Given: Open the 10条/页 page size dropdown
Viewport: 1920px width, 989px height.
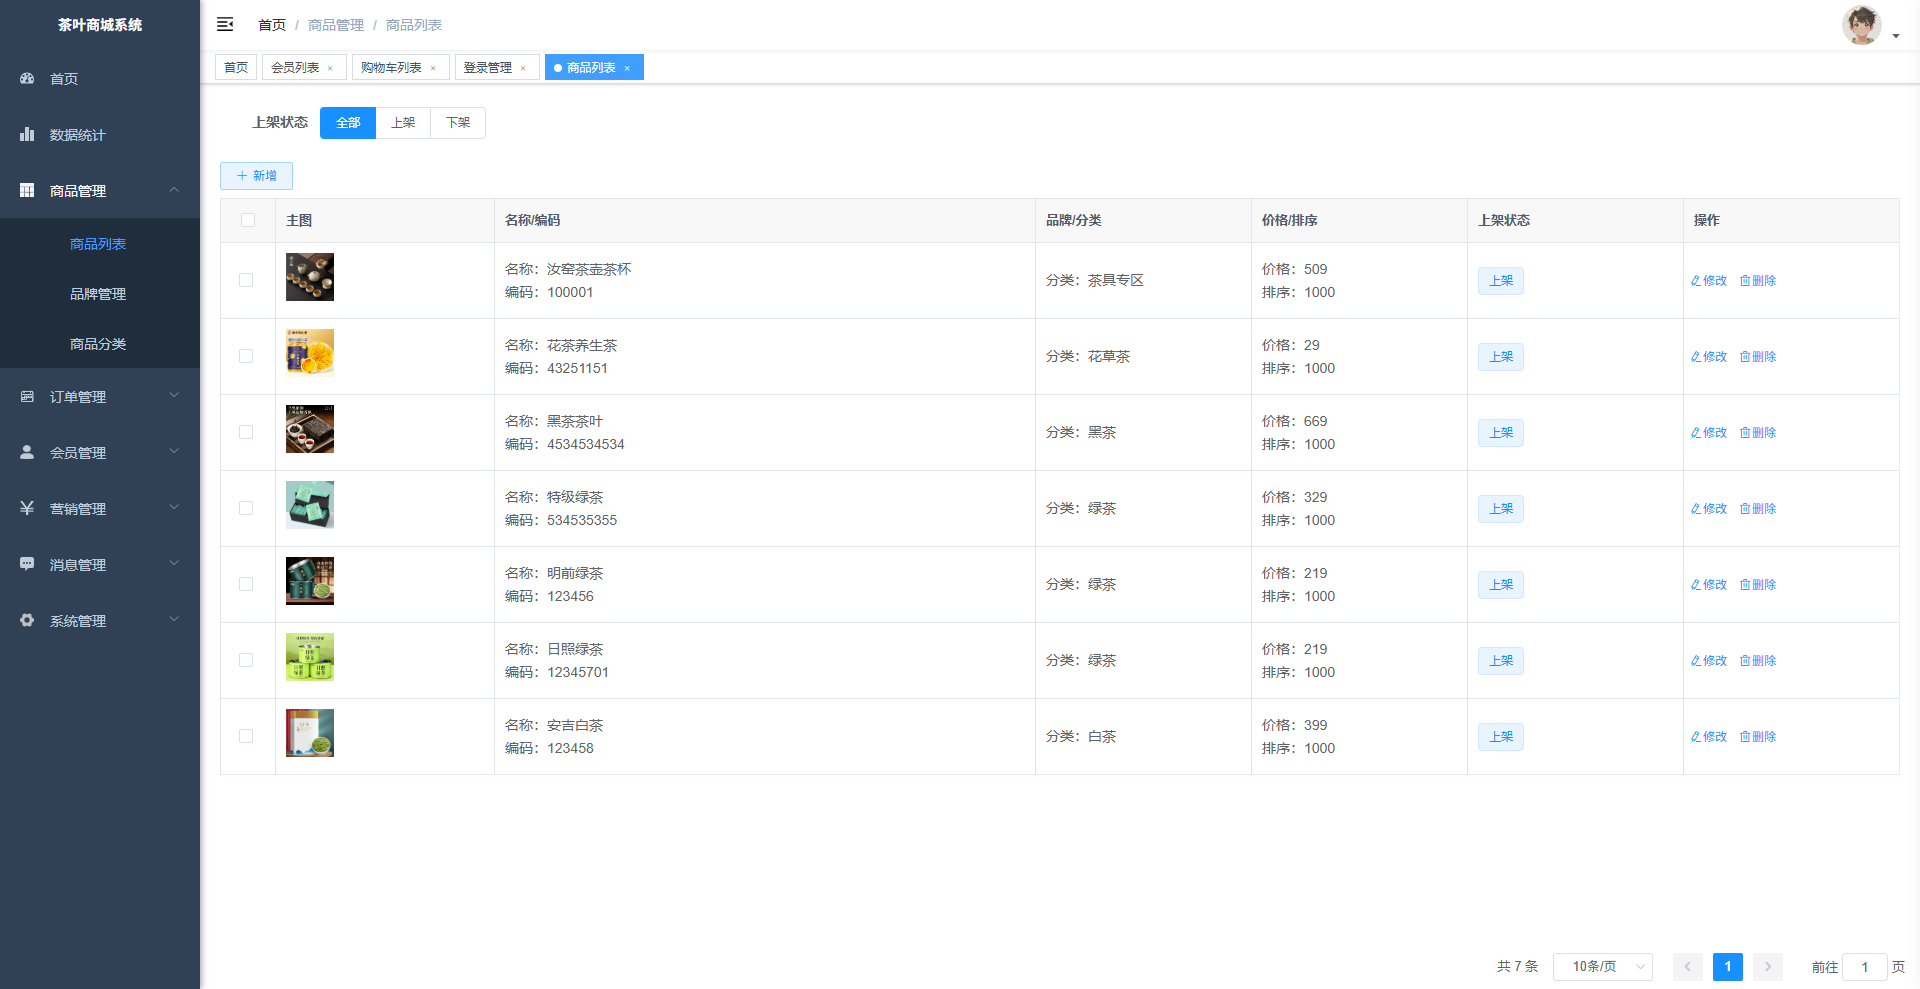Looking at the screenshot, I should point(1602,966).
